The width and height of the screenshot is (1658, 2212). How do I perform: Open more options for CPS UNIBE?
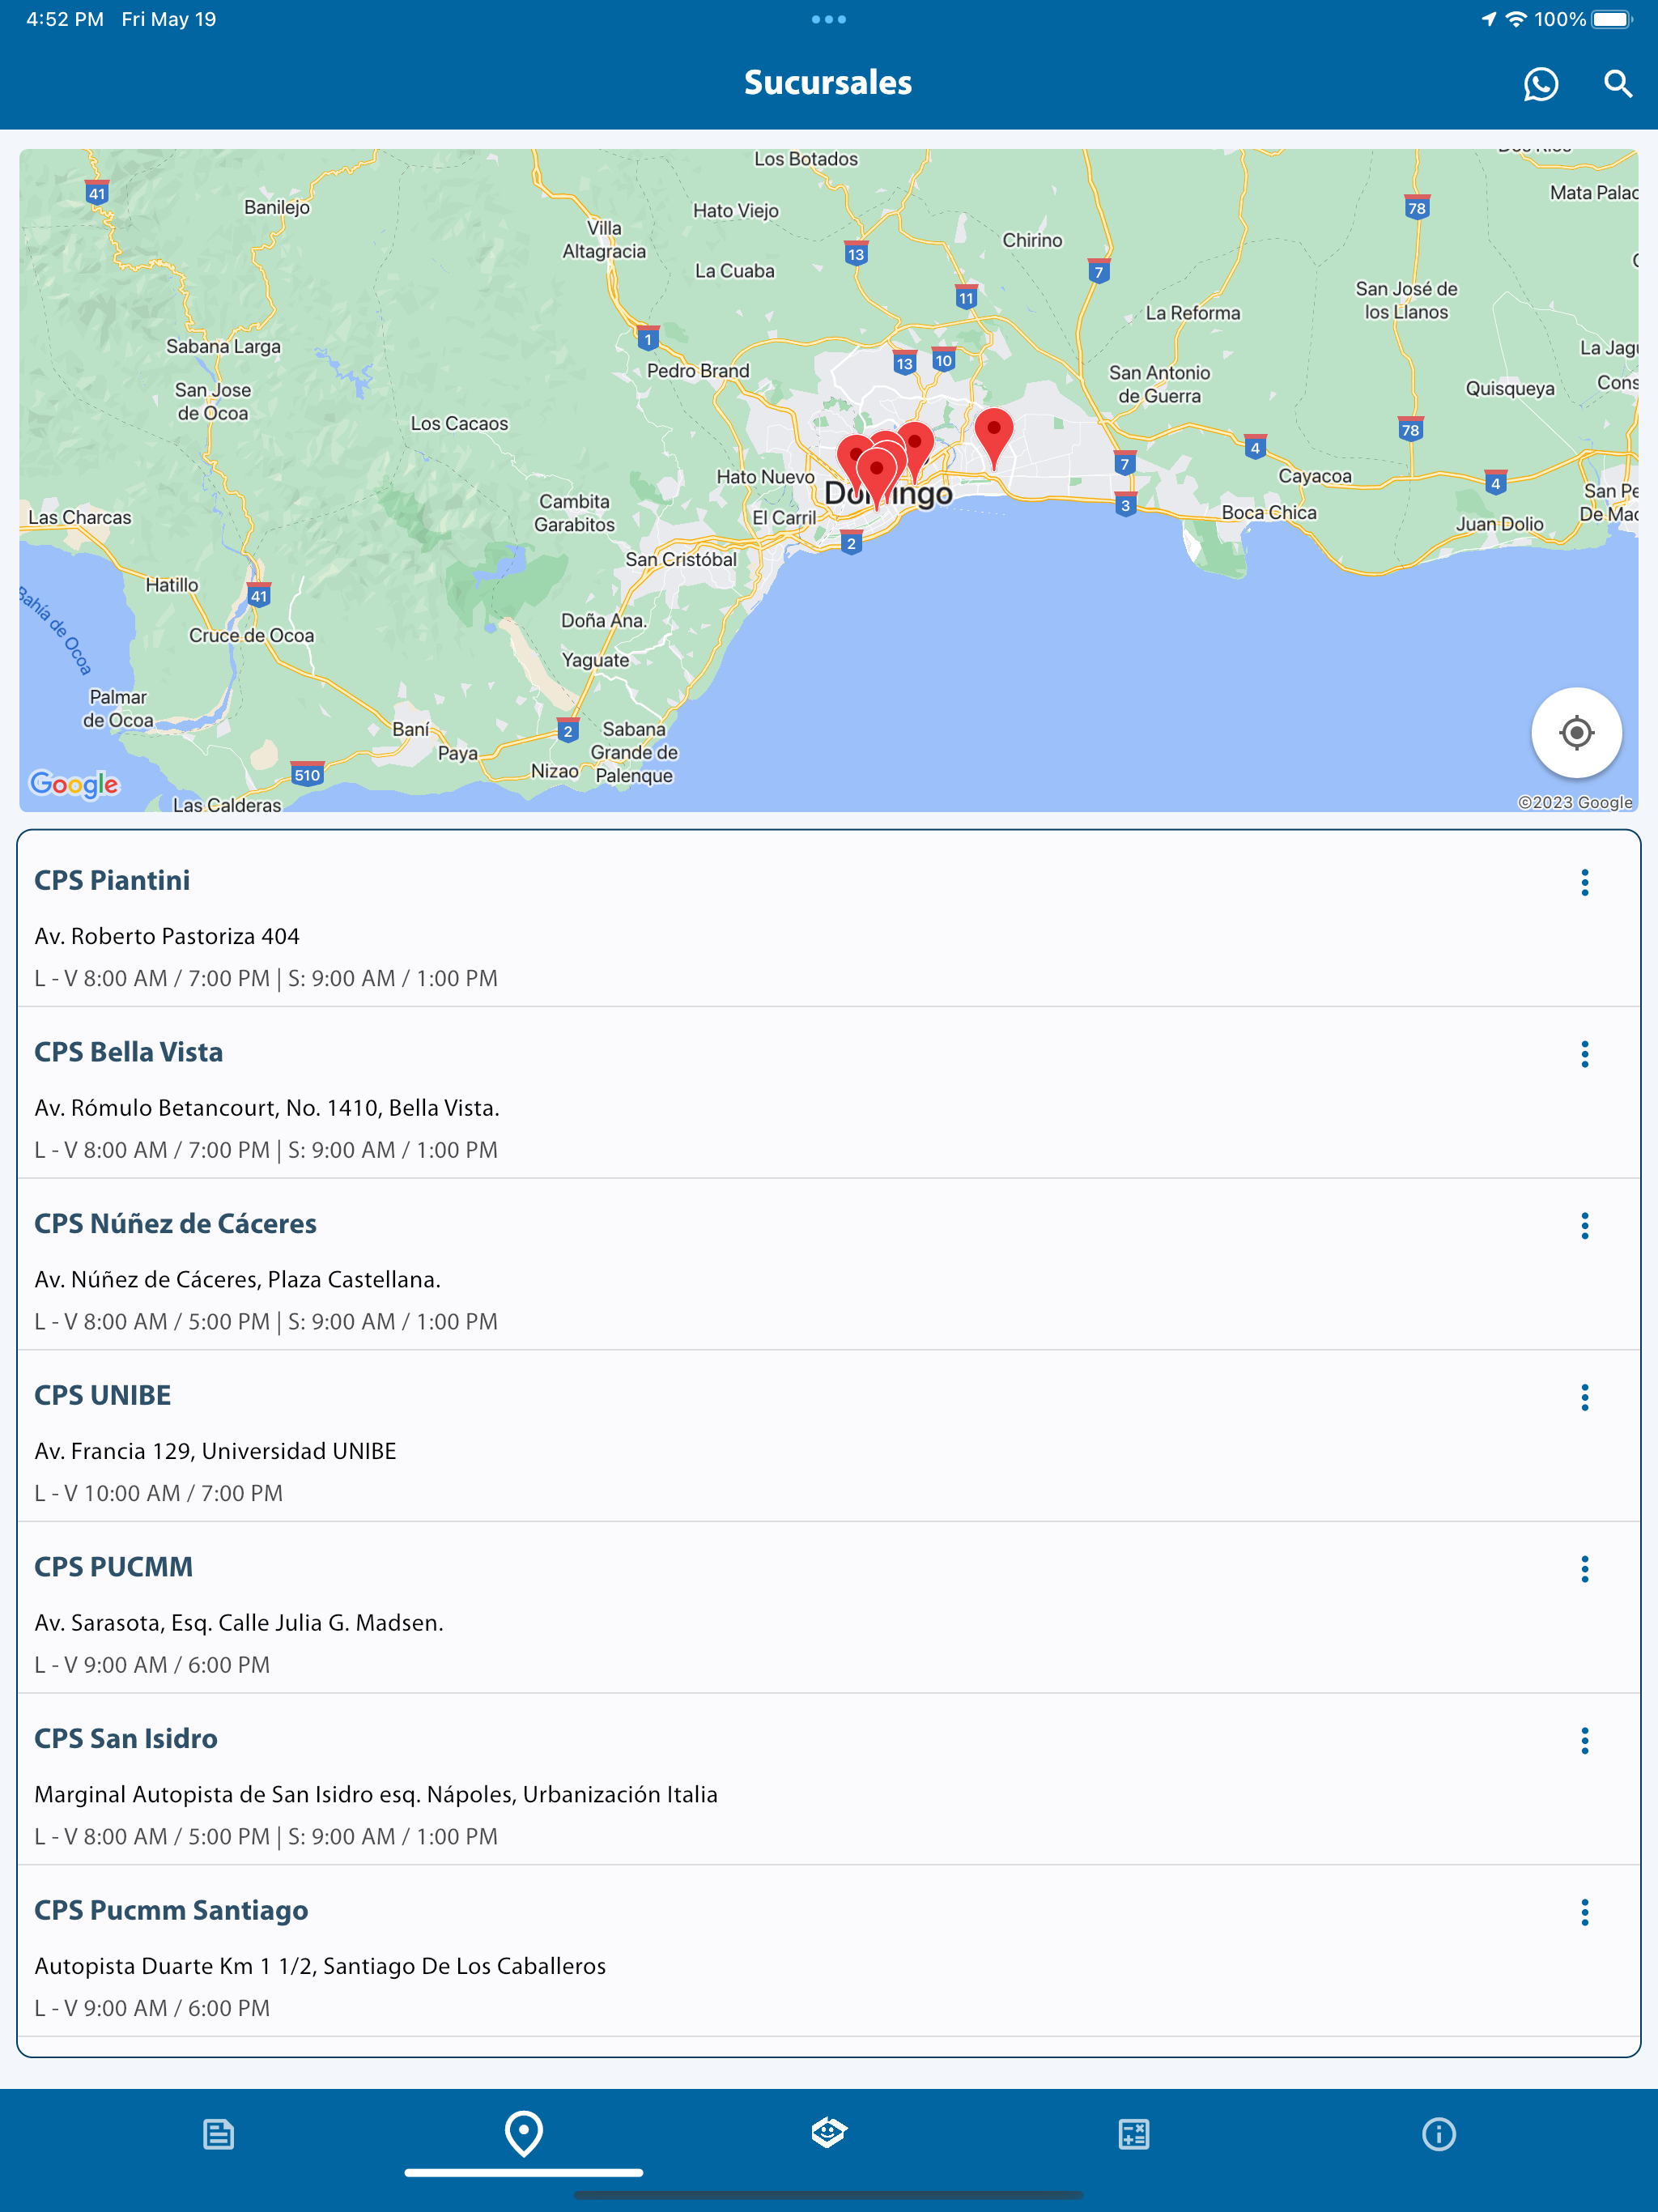tap(1584, 1397)
